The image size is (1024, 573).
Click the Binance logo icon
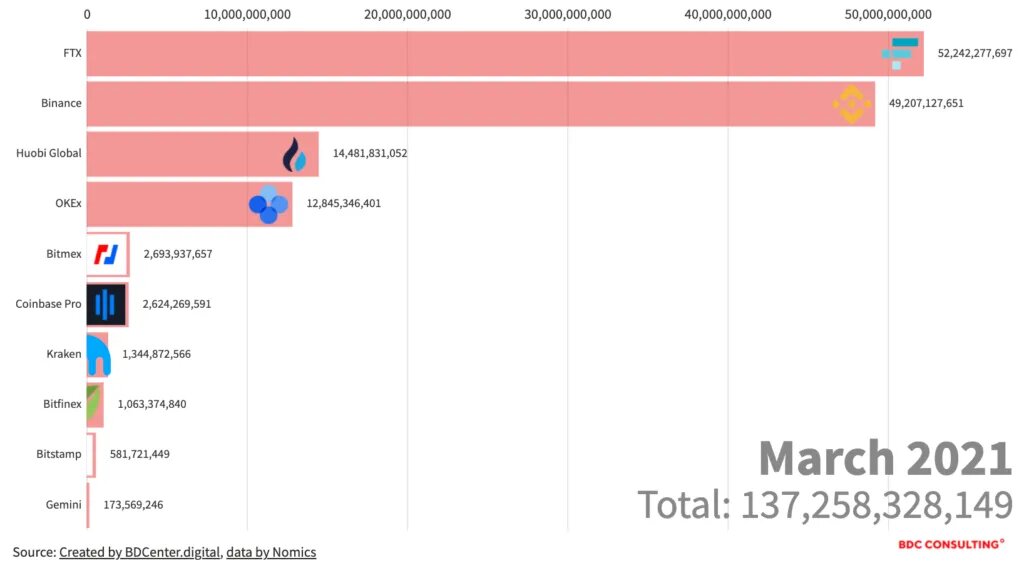[x=851, y=104]
